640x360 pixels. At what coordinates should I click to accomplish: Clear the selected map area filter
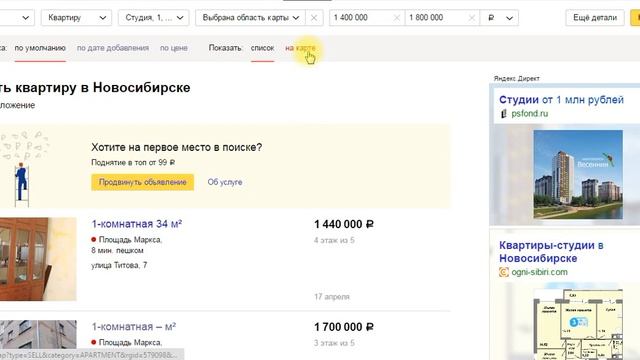314,18
